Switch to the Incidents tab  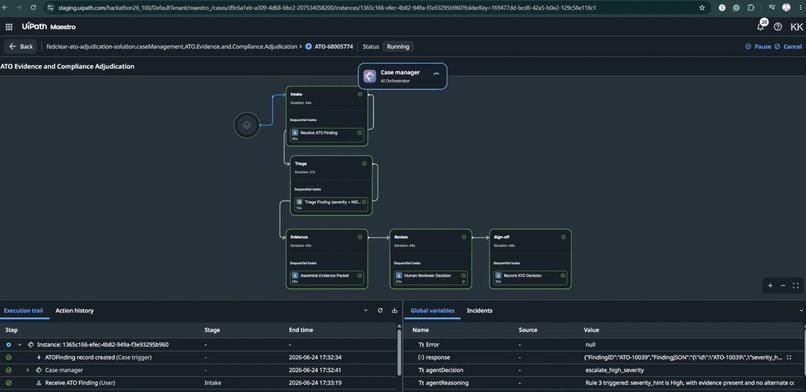(x=480, y=310)
